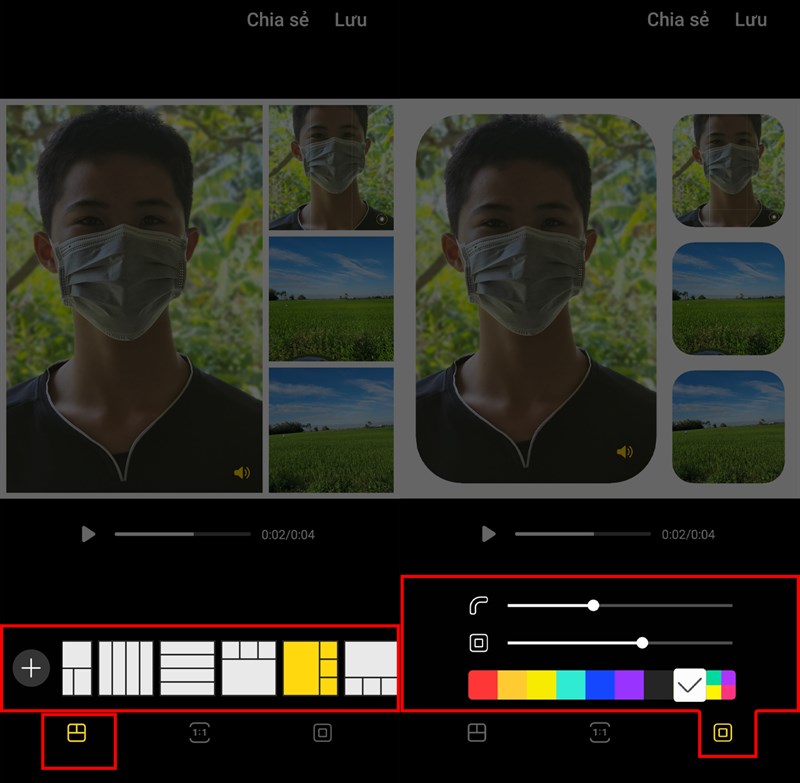This screenshot has width=800, height=783.
Task: Open the 1:1 aspect ratio tab, right screen
Action: [x=600, y=733]
